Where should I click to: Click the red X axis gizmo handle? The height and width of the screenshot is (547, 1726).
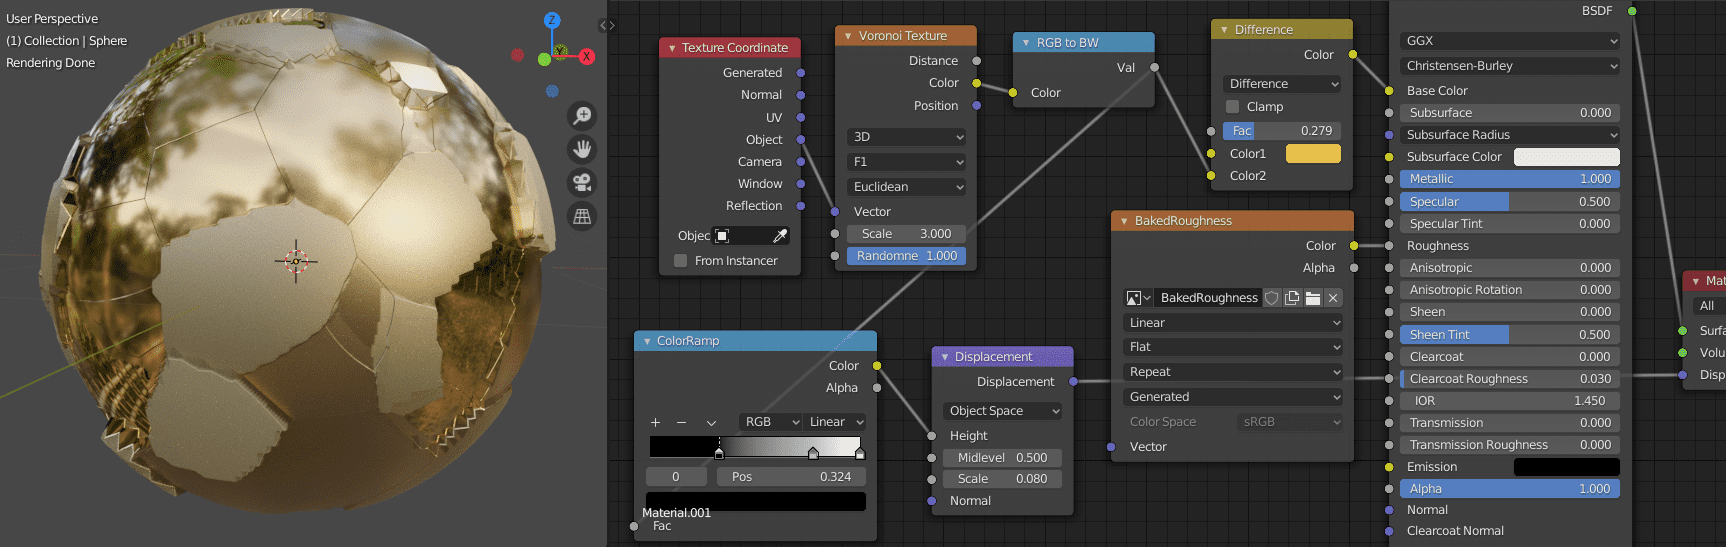587,57
